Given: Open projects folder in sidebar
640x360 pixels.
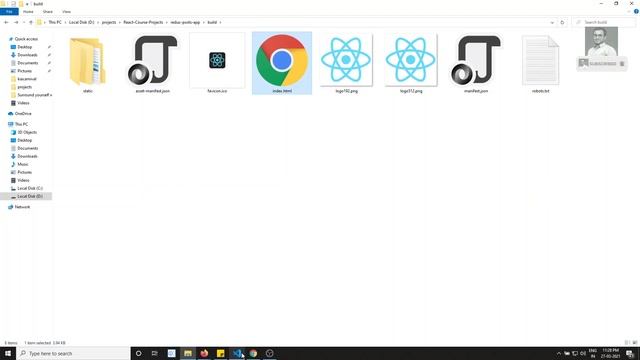Looking at the screenshot, I should (x=24, y=87).
